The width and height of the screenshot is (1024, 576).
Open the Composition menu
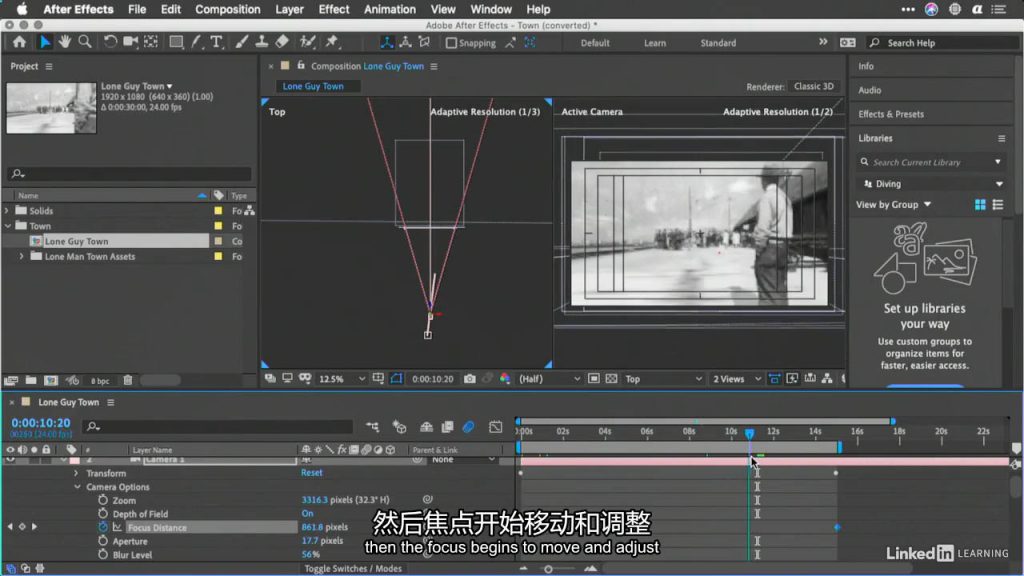[x=227, y=9]
